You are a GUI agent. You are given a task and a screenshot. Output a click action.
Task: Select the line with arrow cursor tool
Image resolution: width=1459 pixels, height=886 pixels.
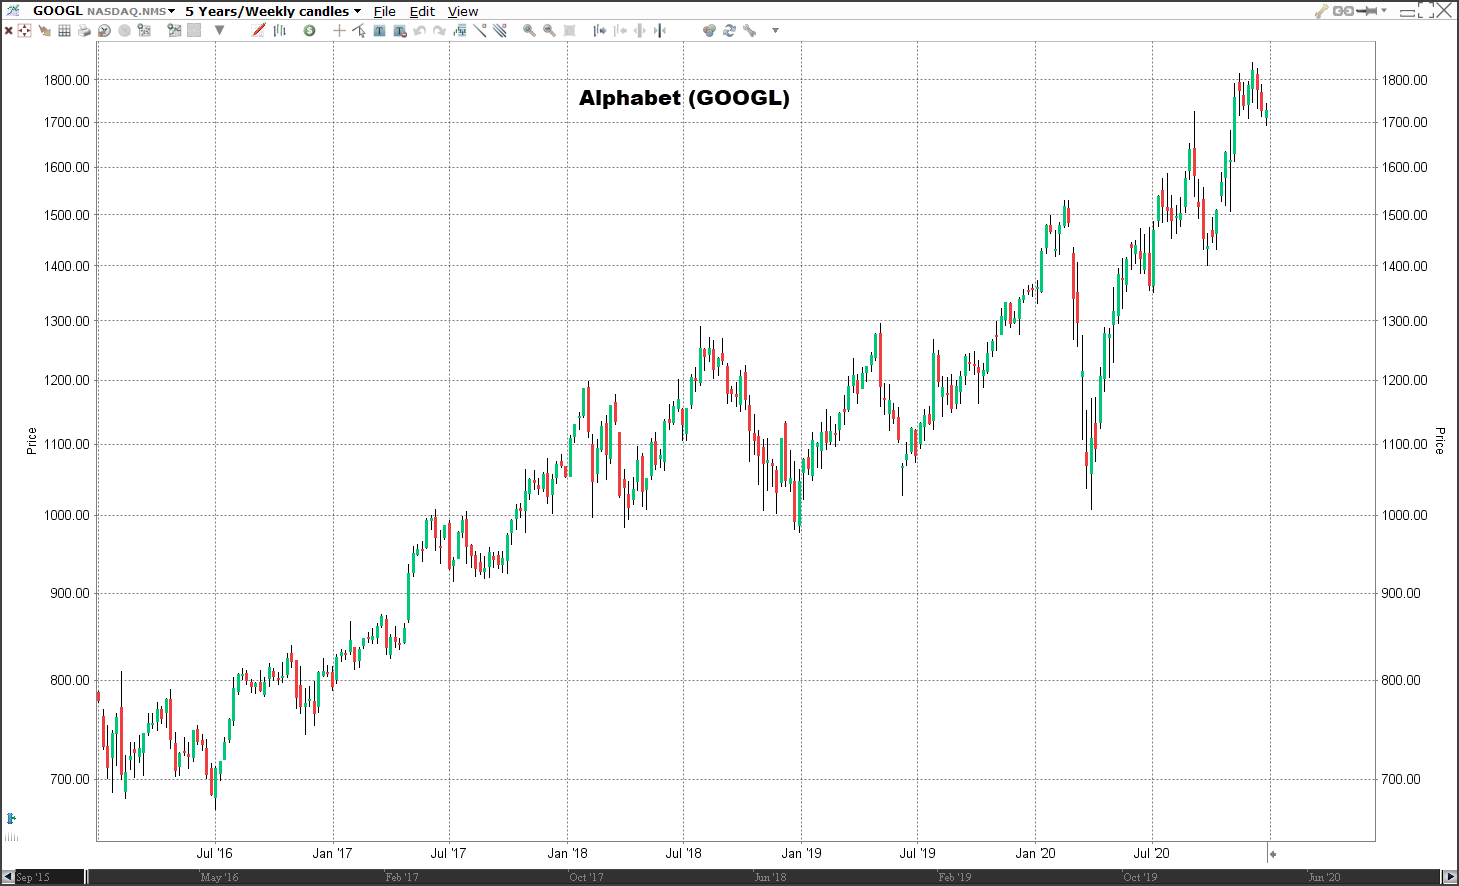pyautogui.click(x=359, y=31)
